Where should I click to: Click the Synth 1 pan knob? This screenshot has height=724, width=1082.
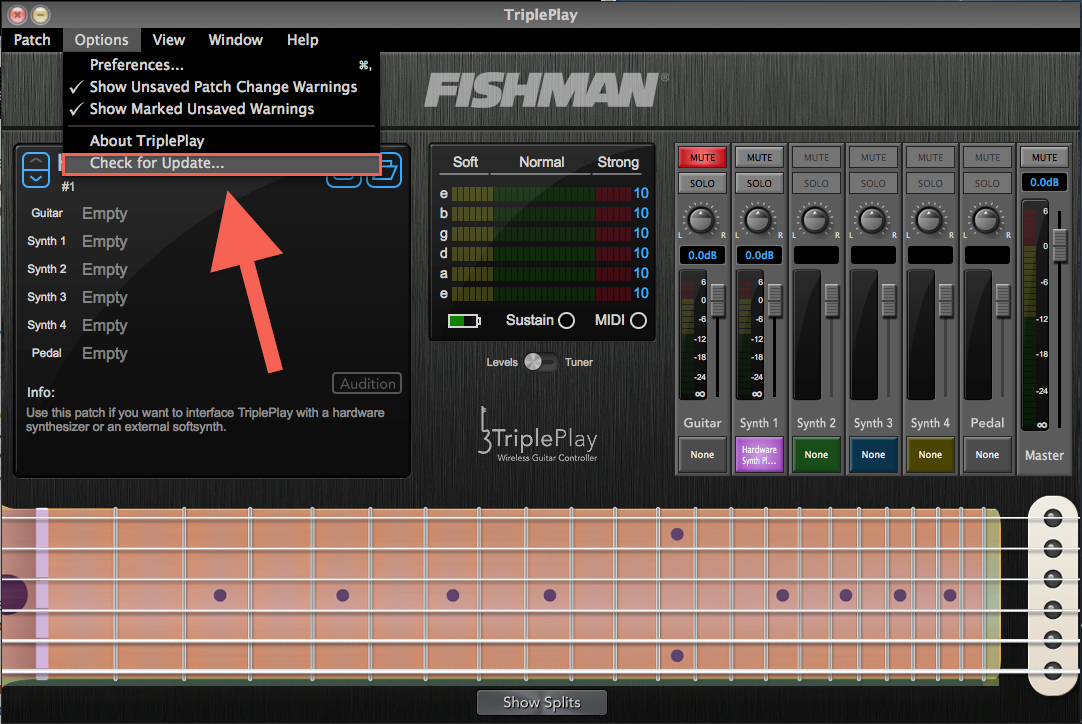tap(759, 220)
